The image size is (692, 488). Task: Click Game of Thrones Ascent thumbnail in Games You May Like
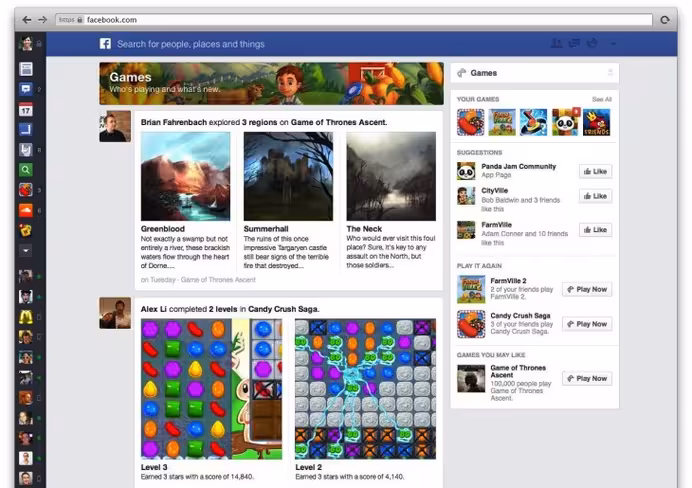tap(471, 379)
